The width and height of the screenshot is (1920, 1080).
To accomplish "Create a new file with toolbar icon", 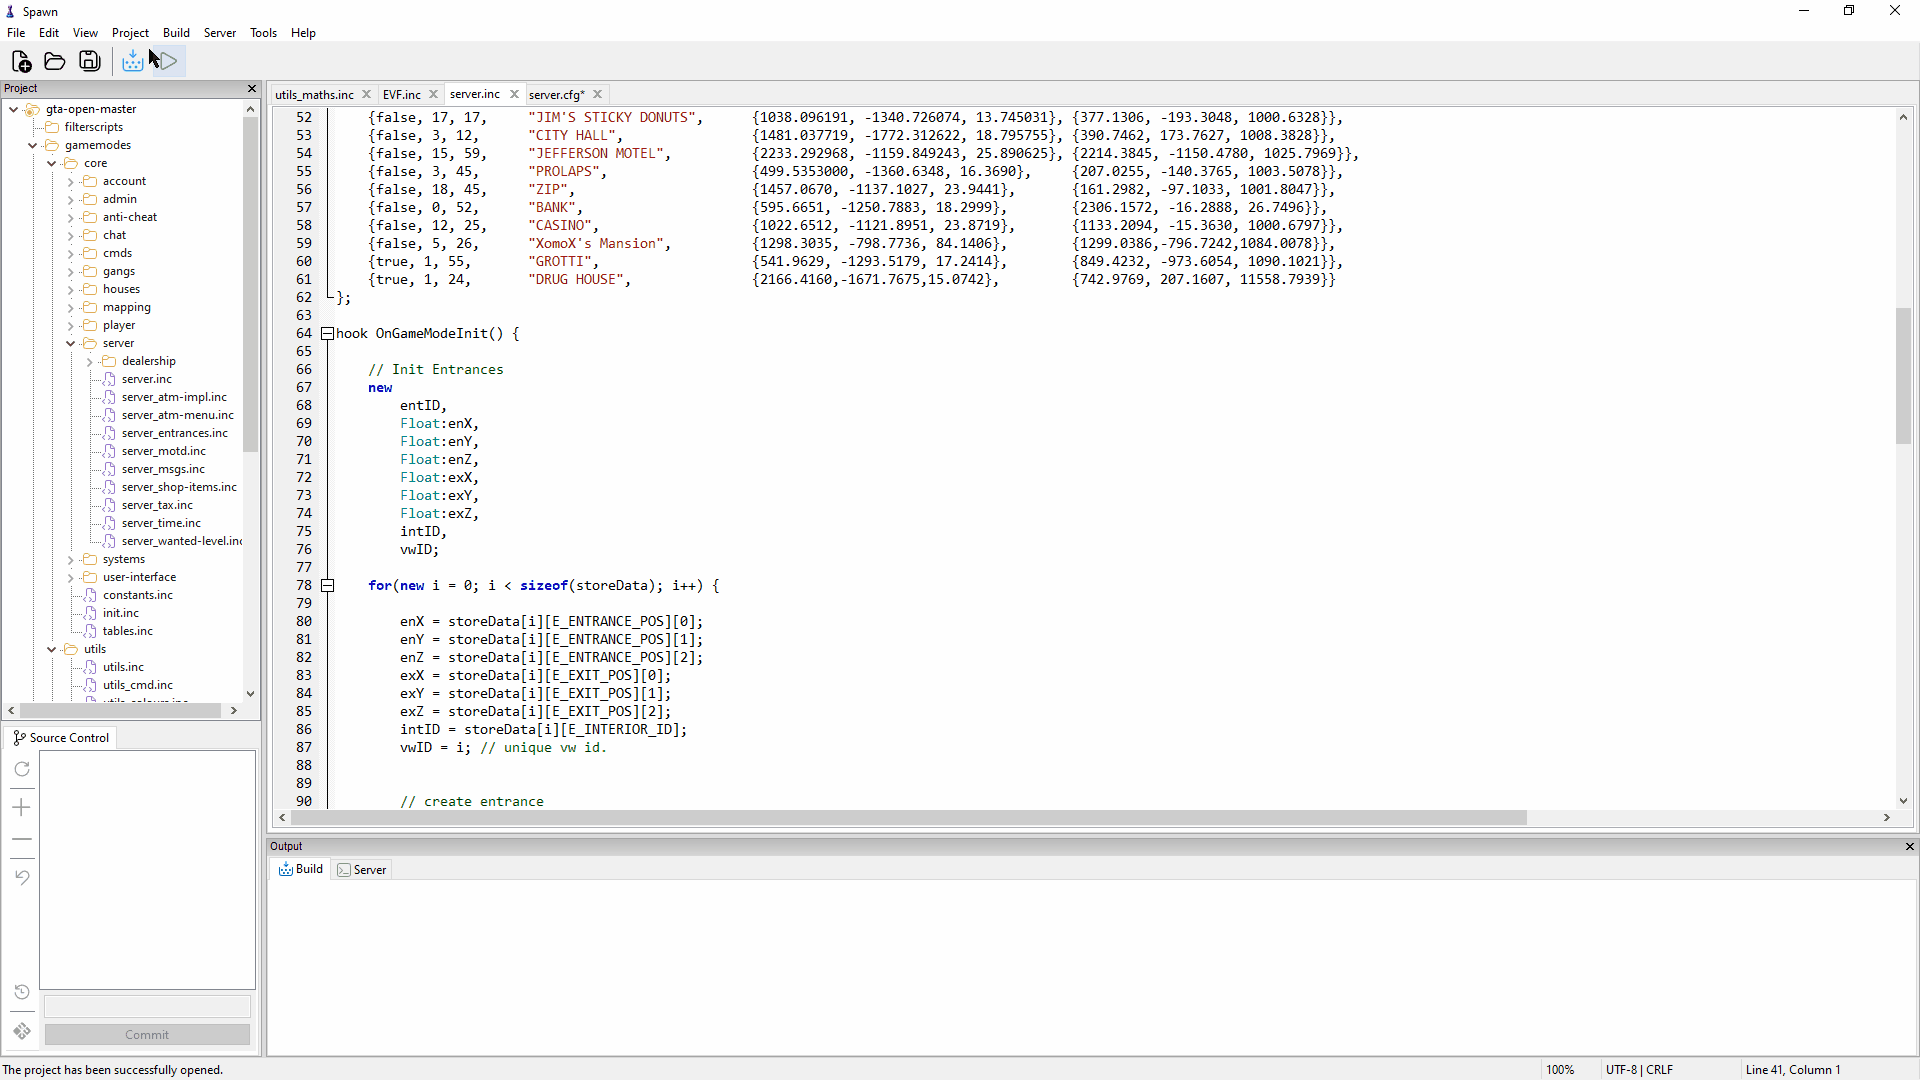I will tap(21, 62).
